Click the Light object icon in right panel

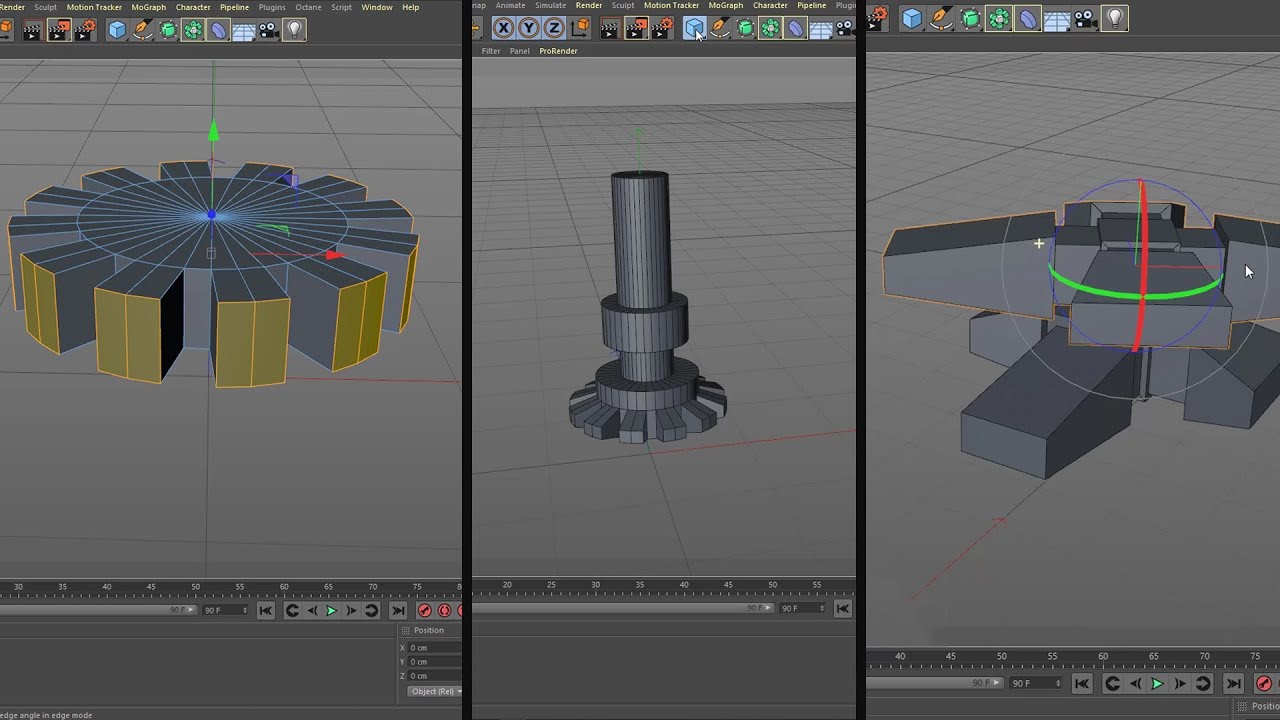tap(1115, 18)
